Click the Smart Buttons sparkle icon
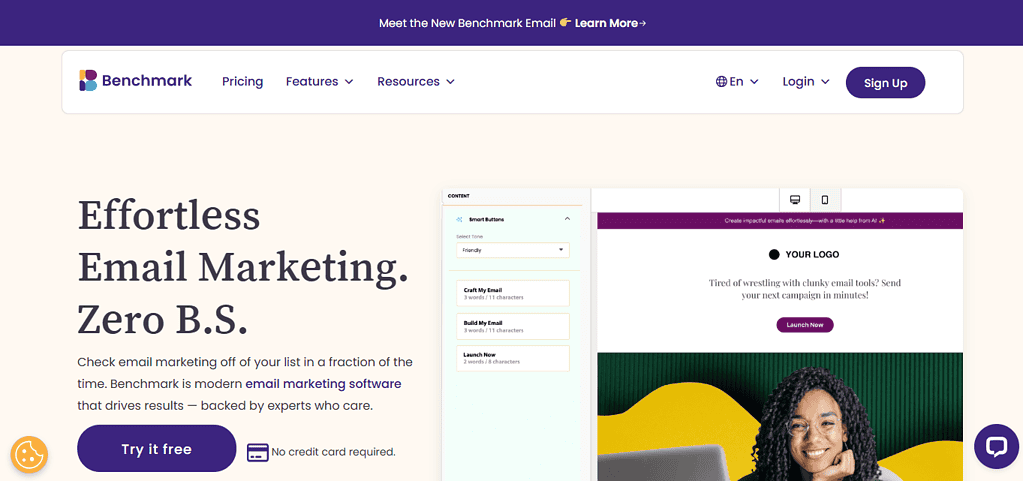Image resolution: width=1023 pixels, height=481 pixels. coord(459,218)
